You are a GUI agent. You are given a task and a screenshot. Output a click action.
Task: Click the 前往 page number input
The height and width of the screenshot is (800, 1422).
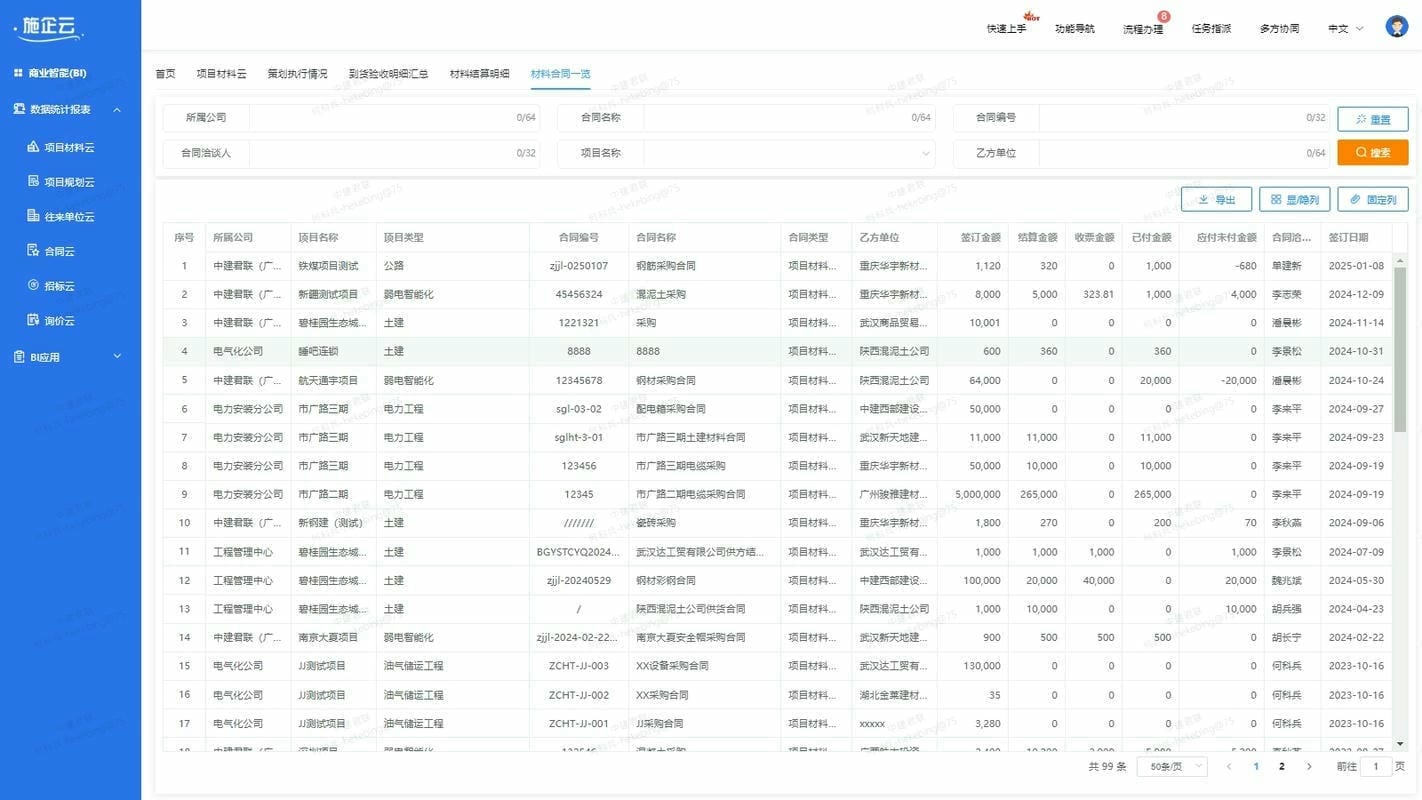coord(1376,767)
